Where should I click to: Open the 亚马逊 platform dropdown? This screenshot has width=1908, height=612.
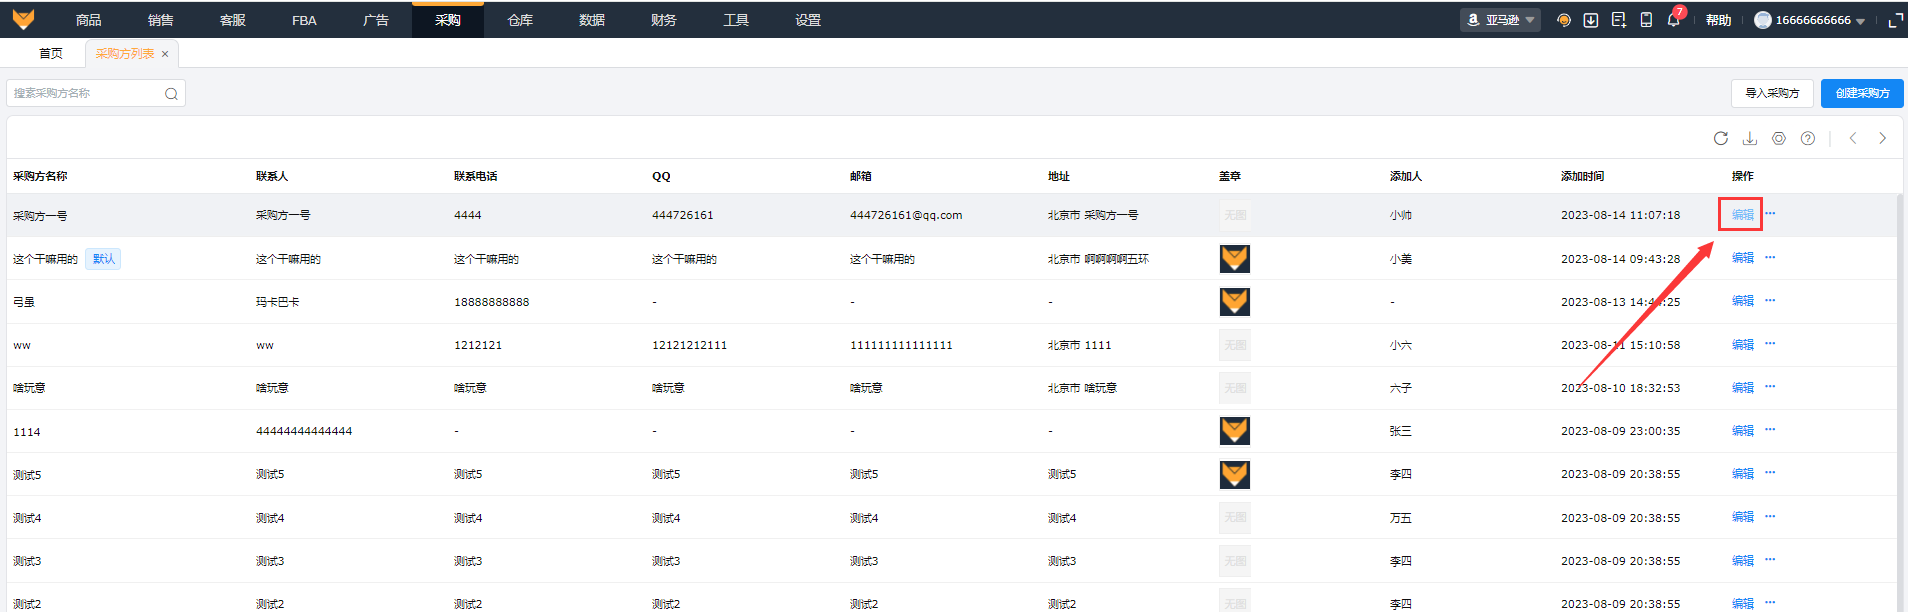(1500, 20)
